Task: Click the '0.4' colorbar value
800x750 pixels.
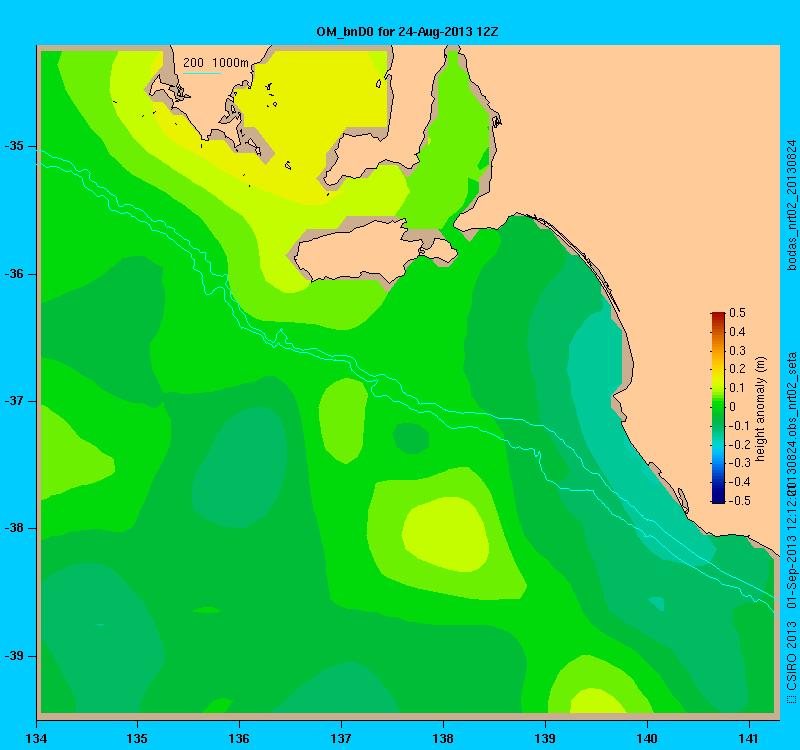Action: coord(737,332)
